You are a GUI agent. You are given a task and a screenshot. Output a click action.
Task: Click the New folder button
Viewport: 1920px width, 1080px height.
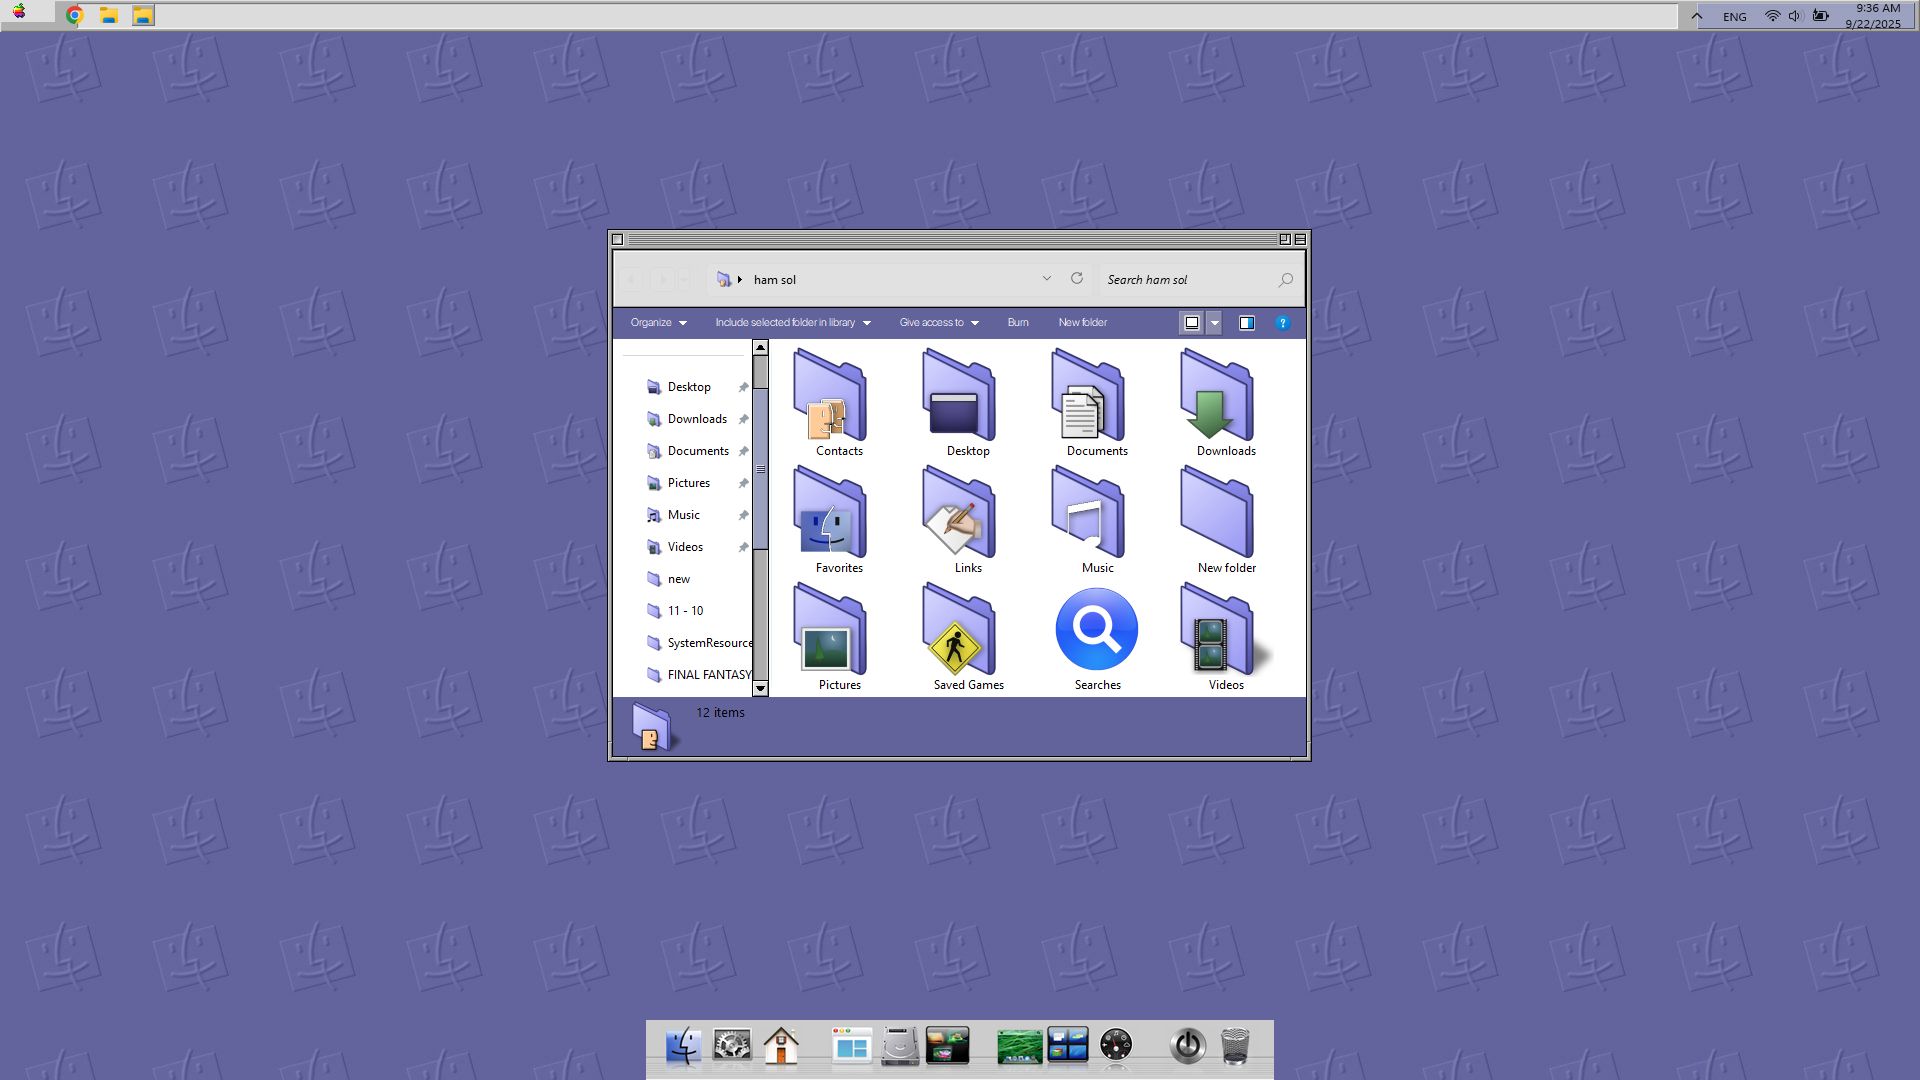(x=1082, y=323)
